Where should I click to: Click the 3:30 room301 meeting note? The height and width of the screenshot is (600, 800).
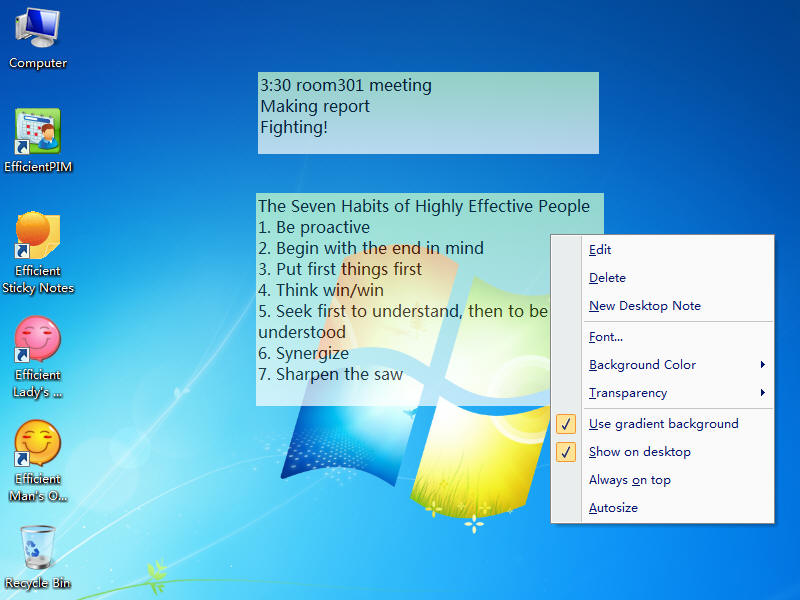point(346,86)
